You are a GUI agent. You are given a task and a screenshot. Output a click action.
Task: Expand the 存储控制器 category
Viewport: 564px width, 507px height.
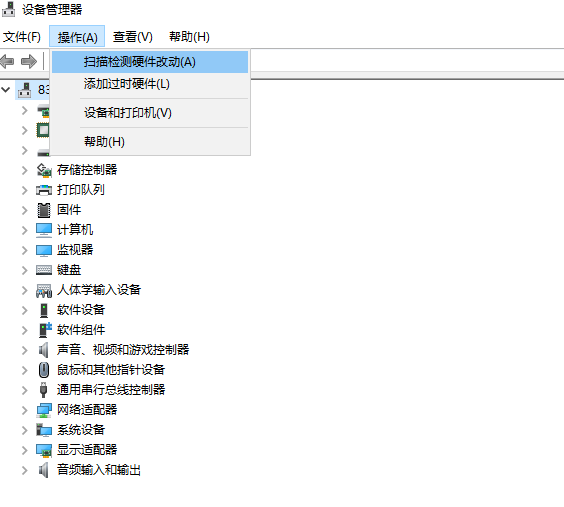(x=24, y=170)
